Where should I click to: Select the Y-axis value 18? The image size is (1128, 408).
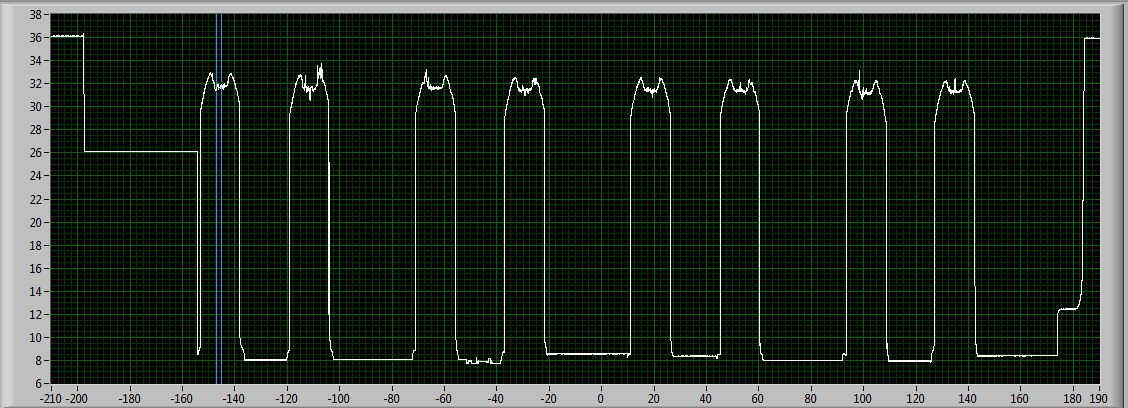(37, 245)
